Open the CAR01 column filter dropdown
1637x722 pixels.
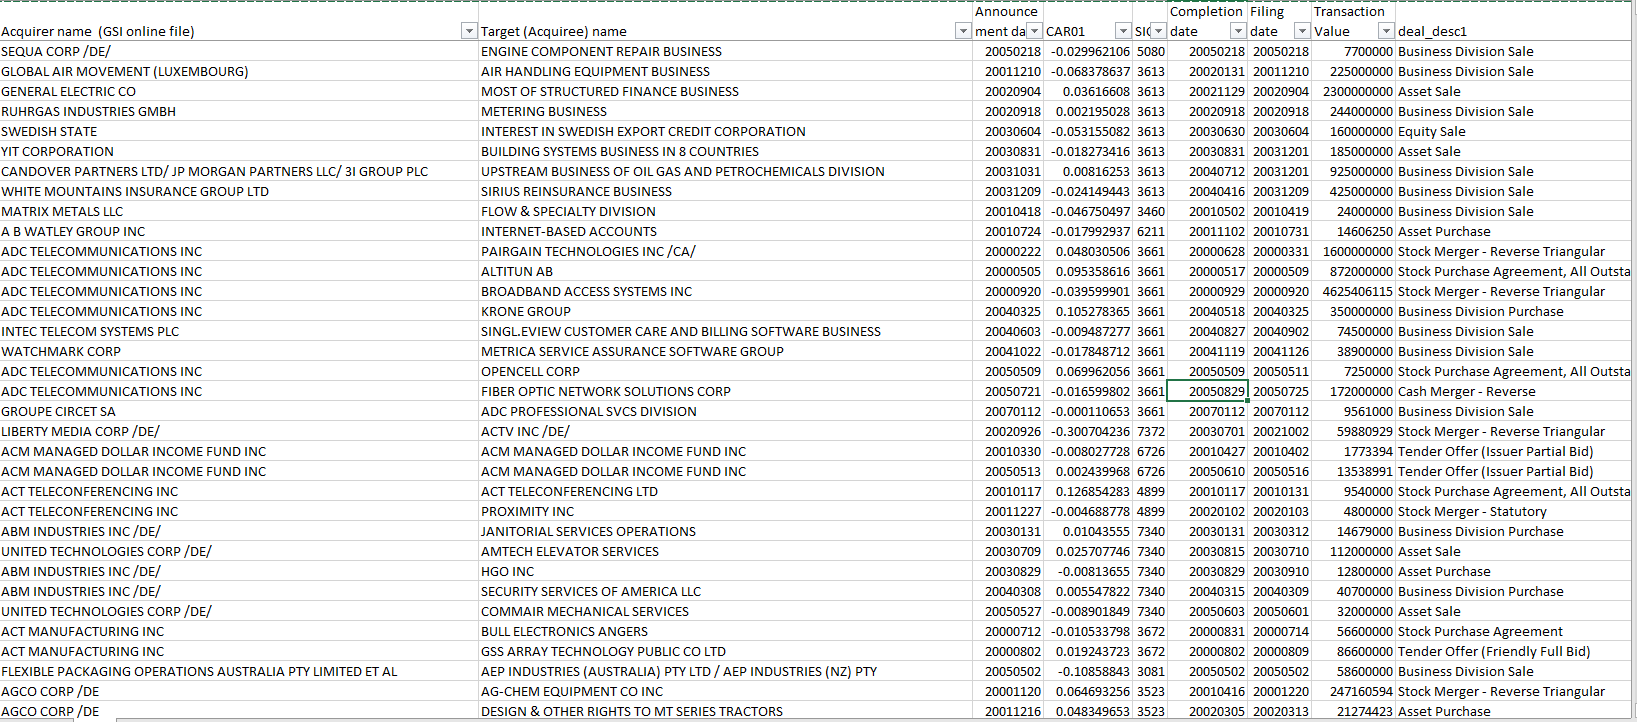click(x=1123, y=31)
